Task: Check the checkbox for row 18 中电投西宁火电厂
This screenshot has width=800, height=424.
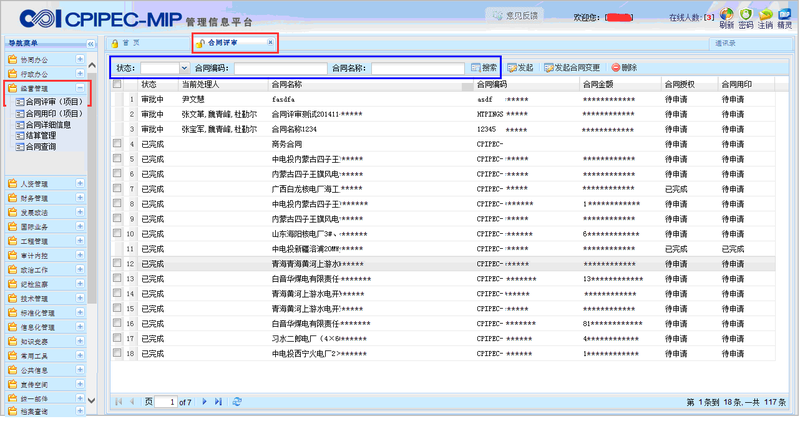Action: [117, 353]
